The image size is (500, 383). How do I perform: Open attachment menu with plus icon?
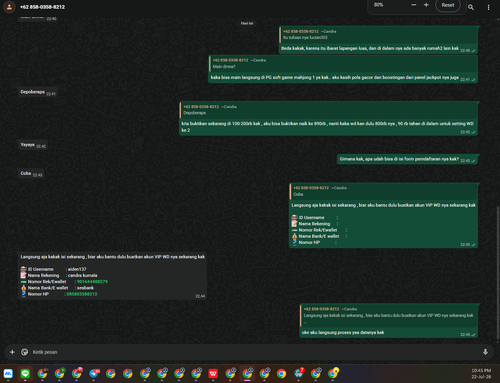[x=12, y=352]
